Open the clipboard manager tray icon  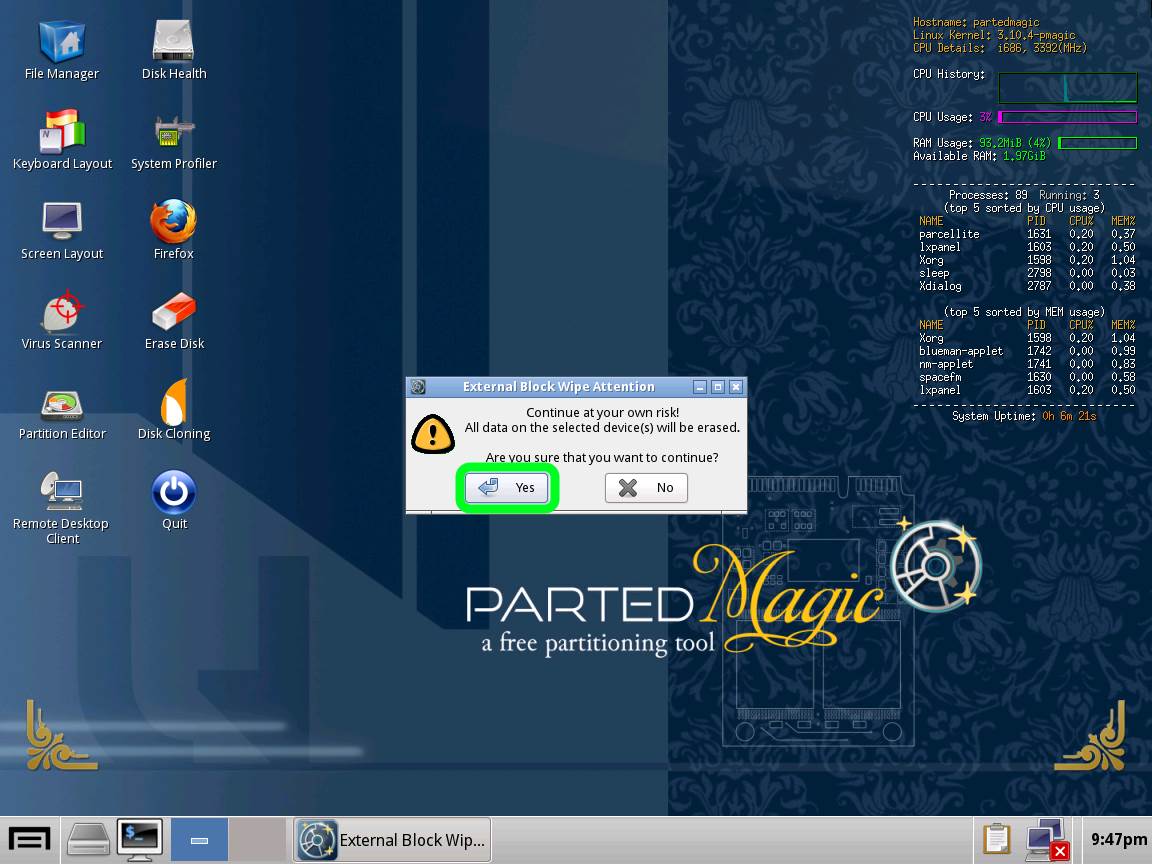point(997,839)
